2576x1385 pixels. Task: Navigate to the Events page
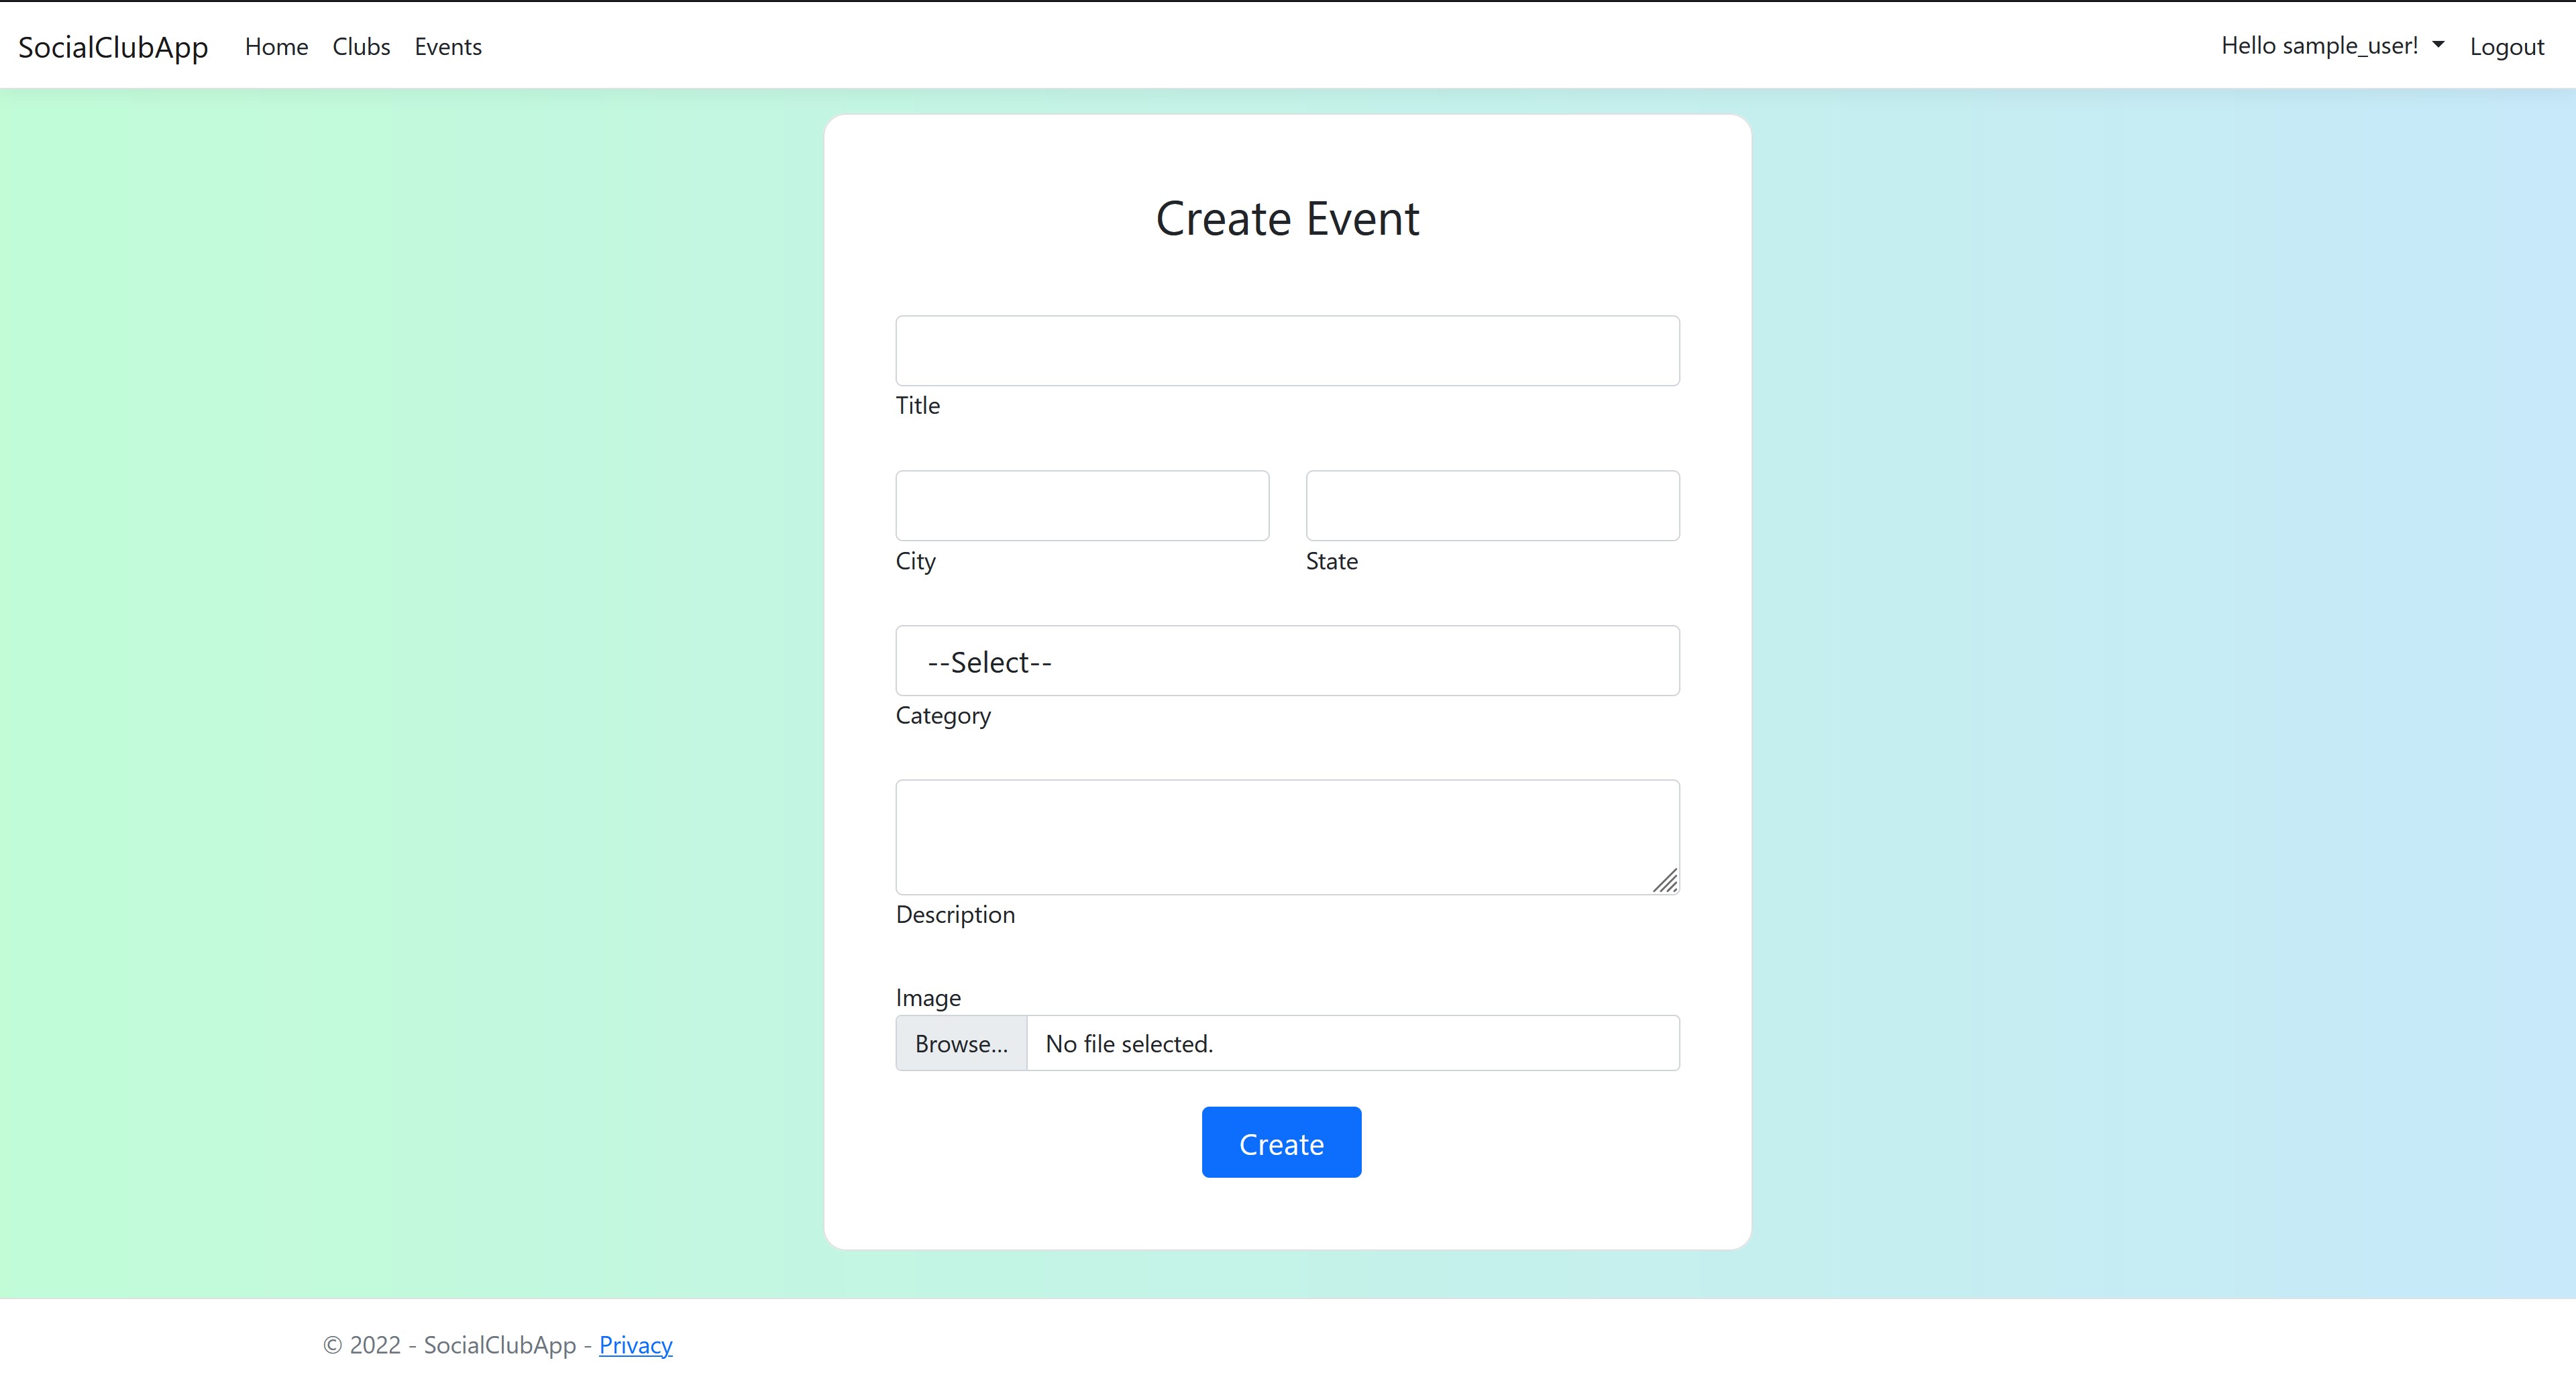(x=447, y=46)
